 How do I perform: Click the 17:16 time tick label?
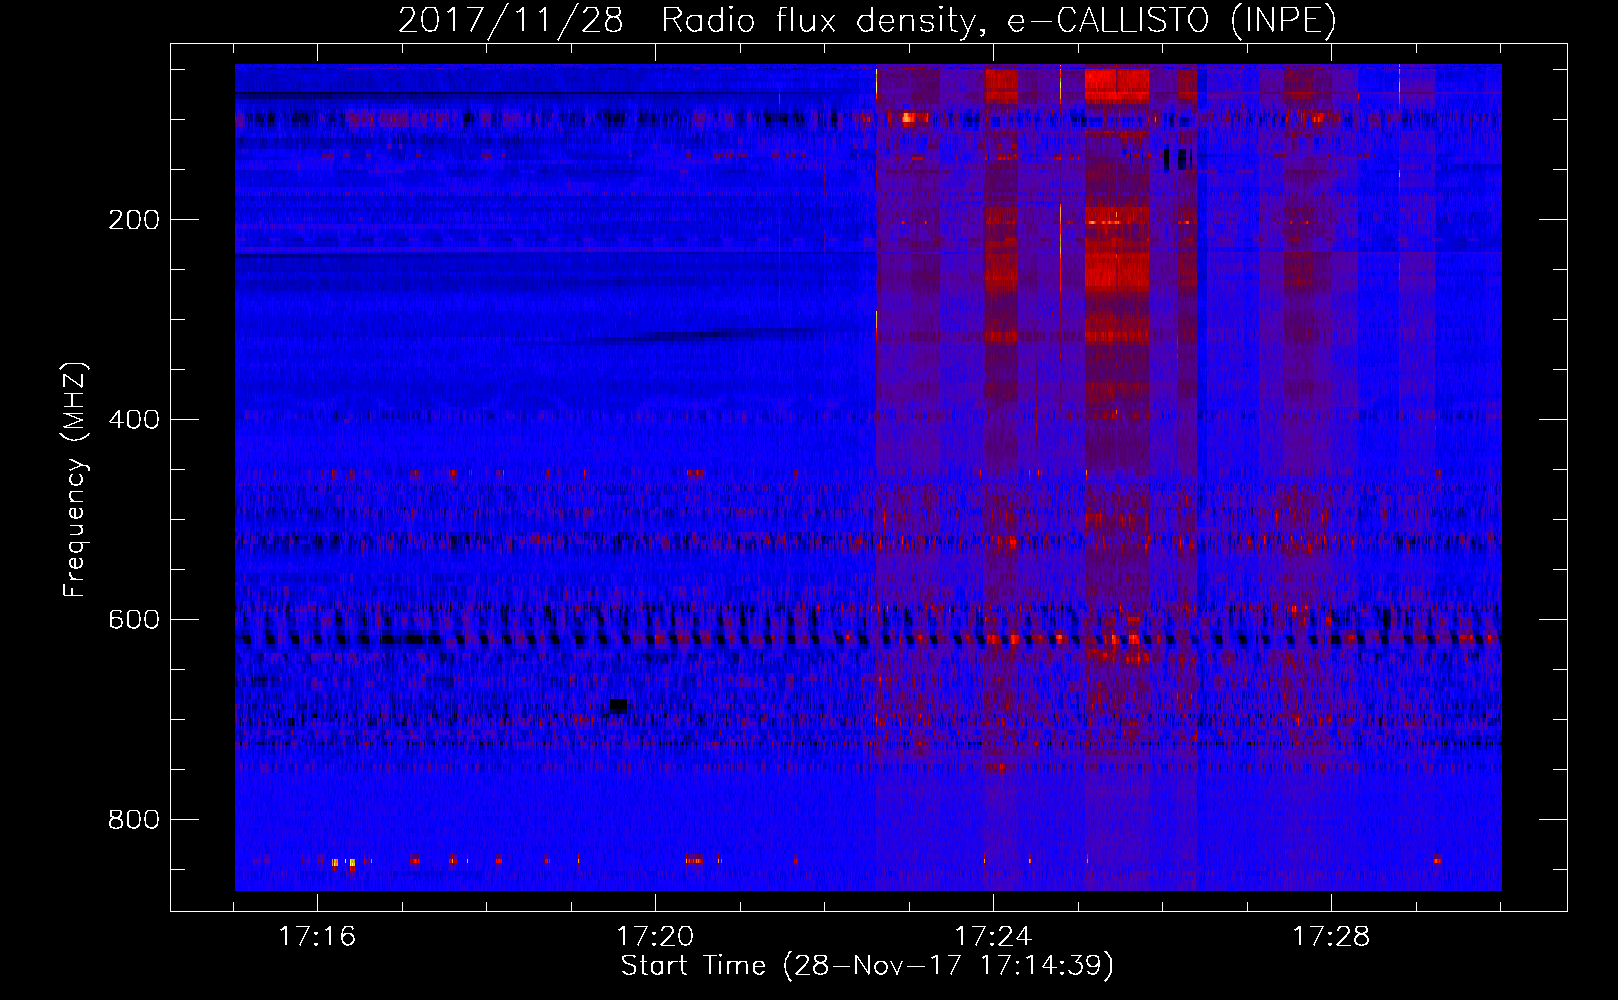[x=317, y=937]
